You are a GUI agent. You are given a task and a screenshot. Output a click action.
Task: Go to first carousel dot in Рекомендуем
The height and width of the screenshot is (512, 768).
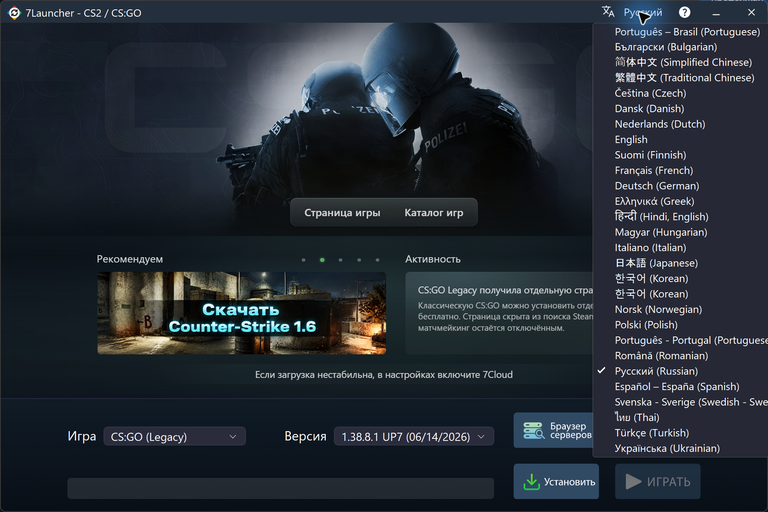(x=304, y=260)
